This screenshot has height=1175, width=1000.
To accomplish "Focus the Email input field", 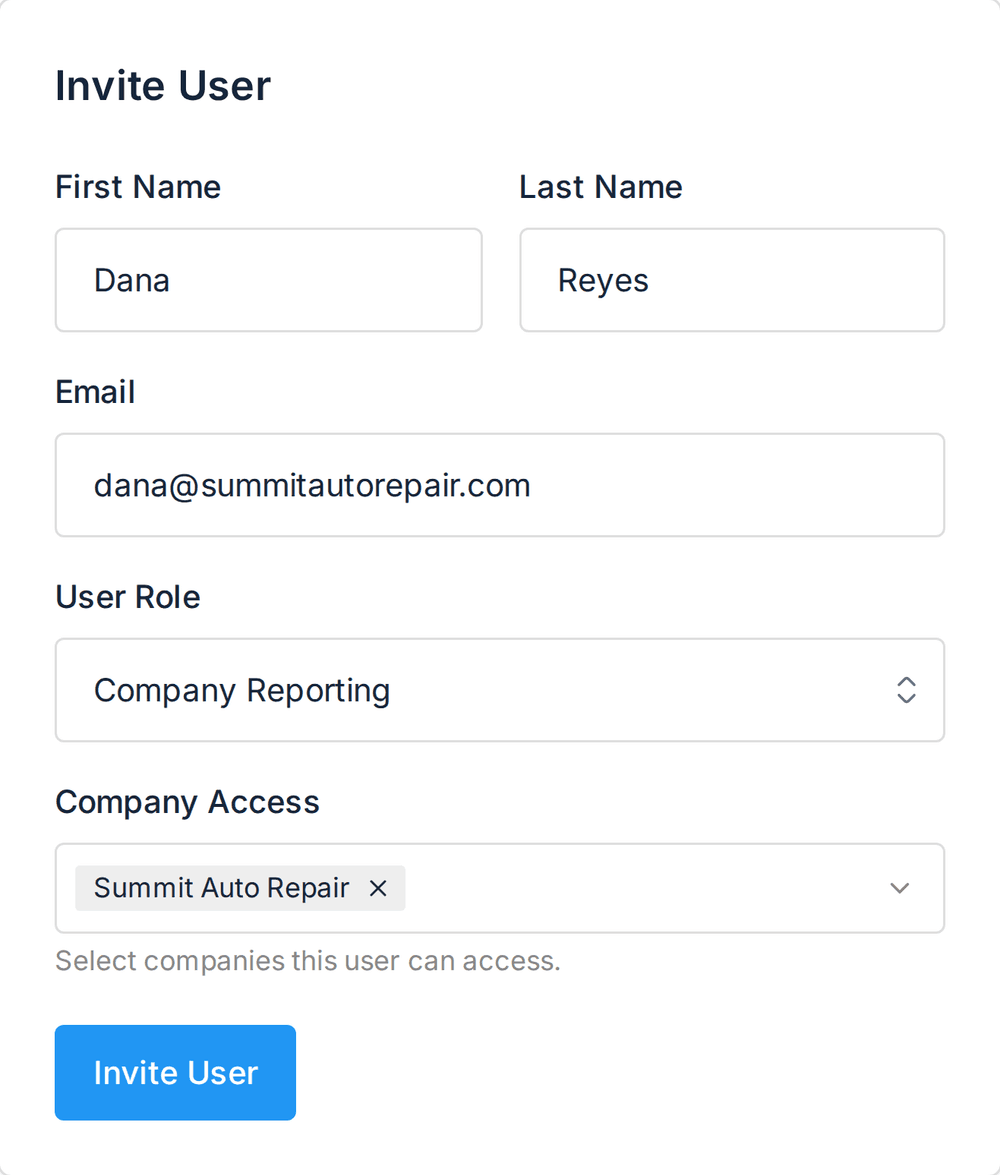I will point(500,485).
